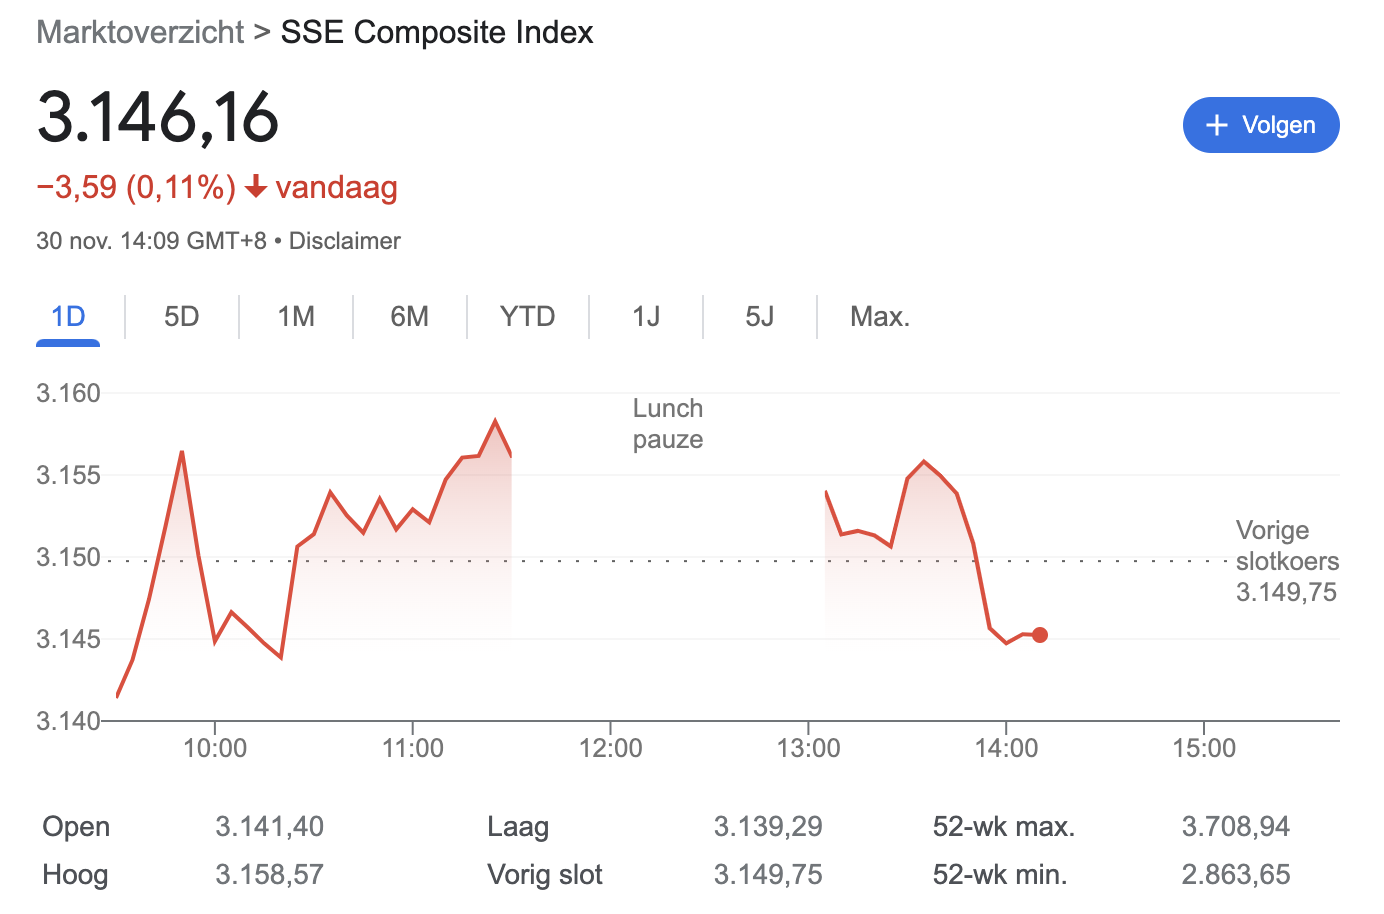Click the 52-wk max. value 3.708,94
Viewport: 1384px width, 914px height.
(x=1235, y=827)
